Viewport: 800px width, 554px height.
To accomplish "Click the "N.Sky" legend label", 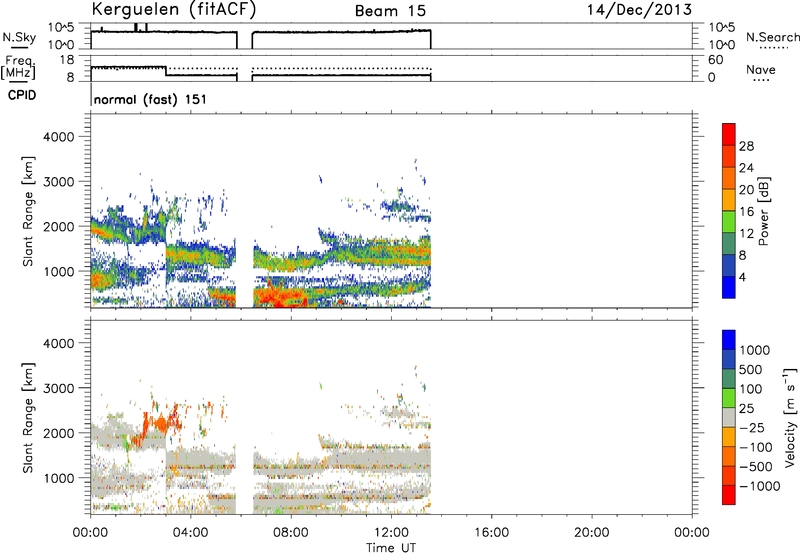I will pyautogui.click(x=19, y=37).
